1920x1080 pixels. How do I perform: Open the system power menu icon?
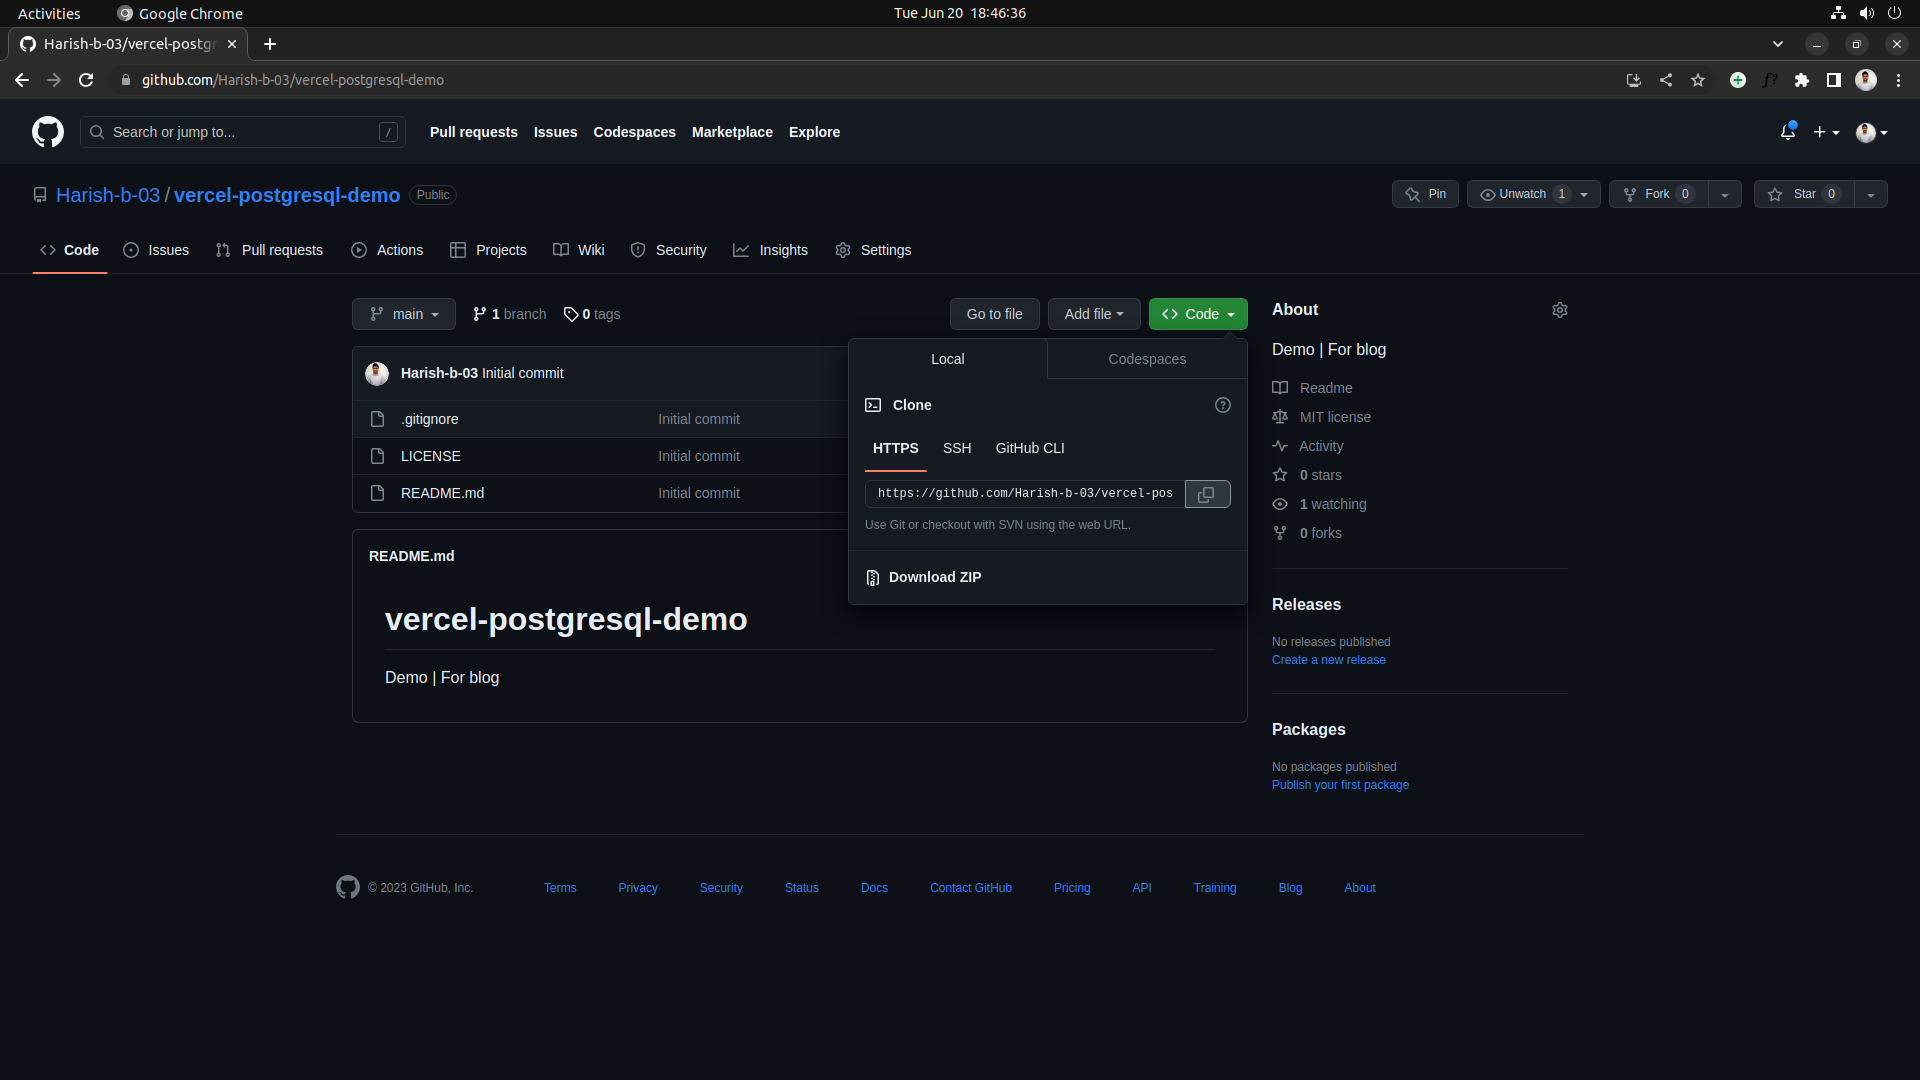pyautogui.click(x=1894, y=13)
